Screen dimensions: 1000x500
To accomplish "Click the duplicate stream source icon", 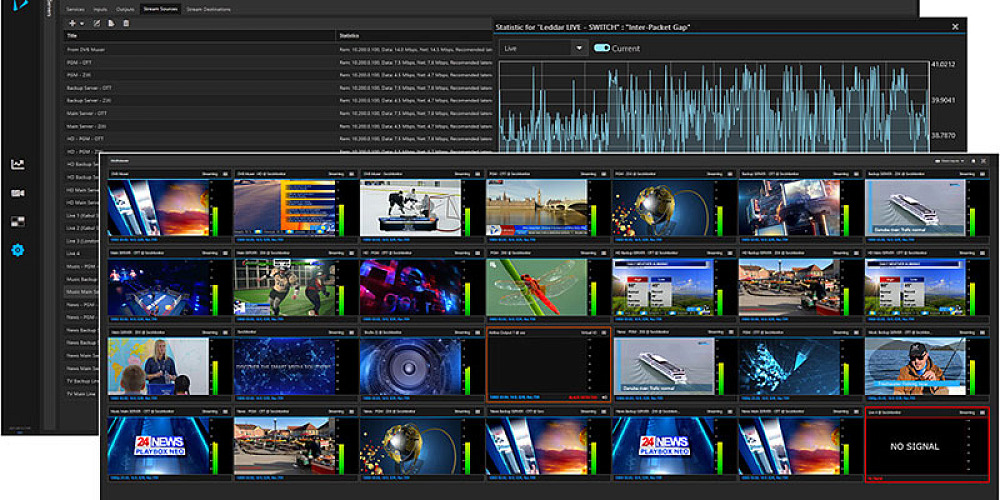I will pyautogui.click(x=111, y=22).
